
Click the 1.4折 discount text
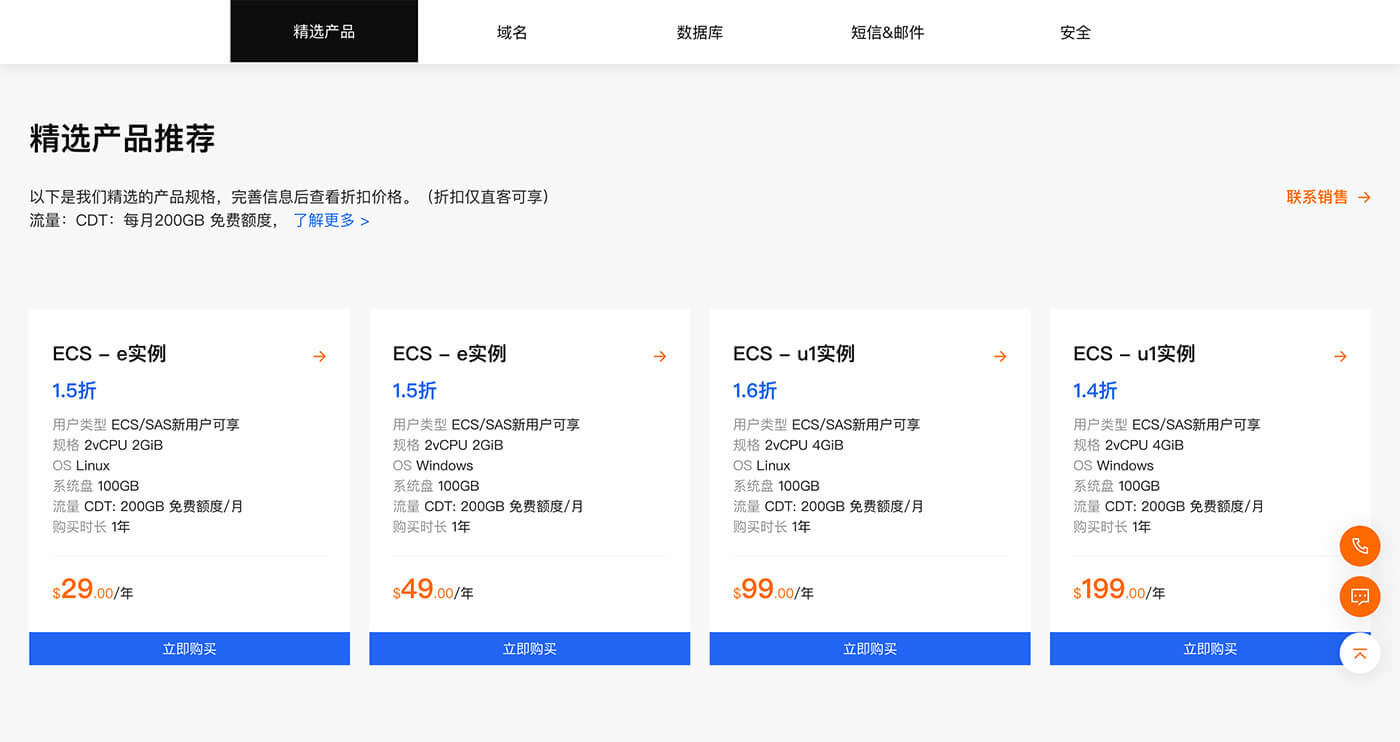click(1095, 390)
